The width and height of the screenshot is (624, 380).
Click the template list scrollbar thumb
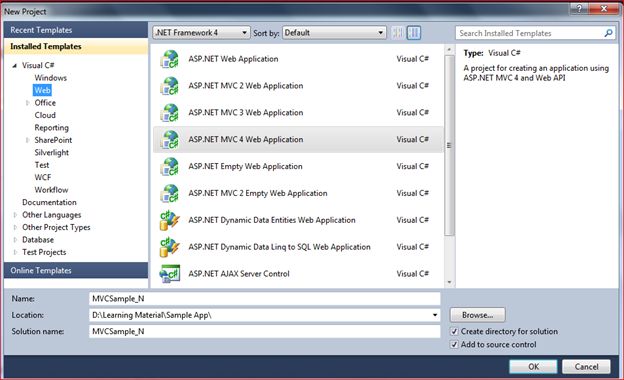point(449,145)
